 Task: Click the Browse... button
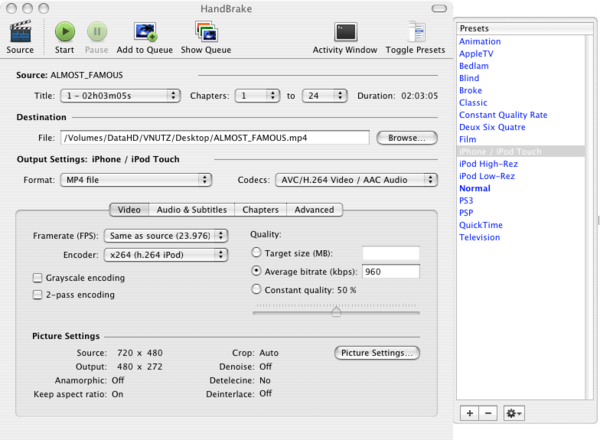407,138
